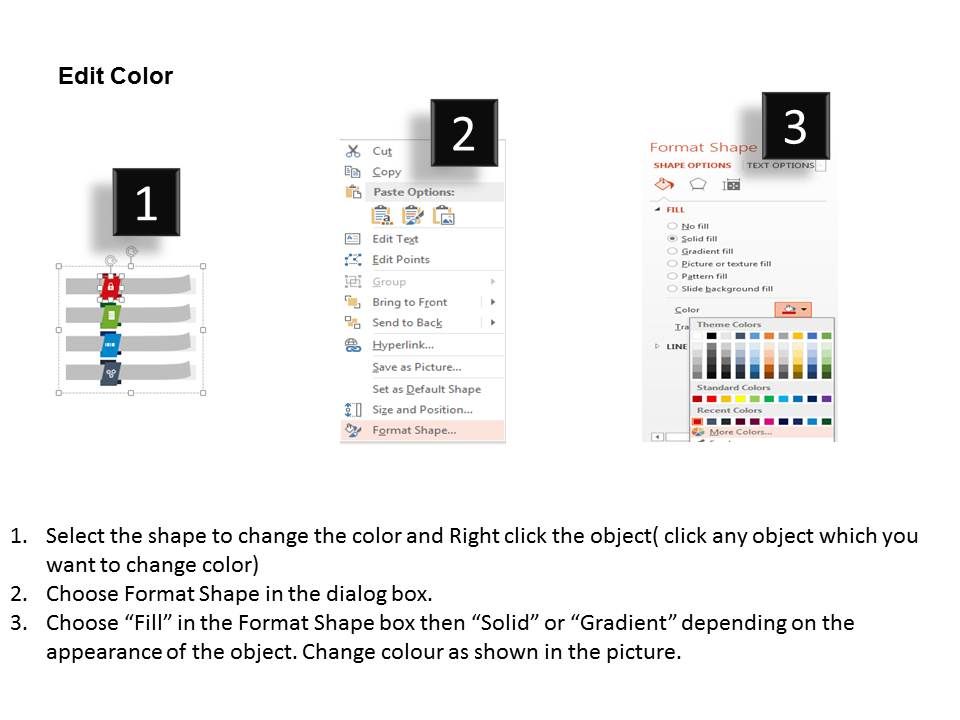Switch to the TEXT OPTIONS tab
The height and width of the screenshot is (720, 960).
point(780,166)
